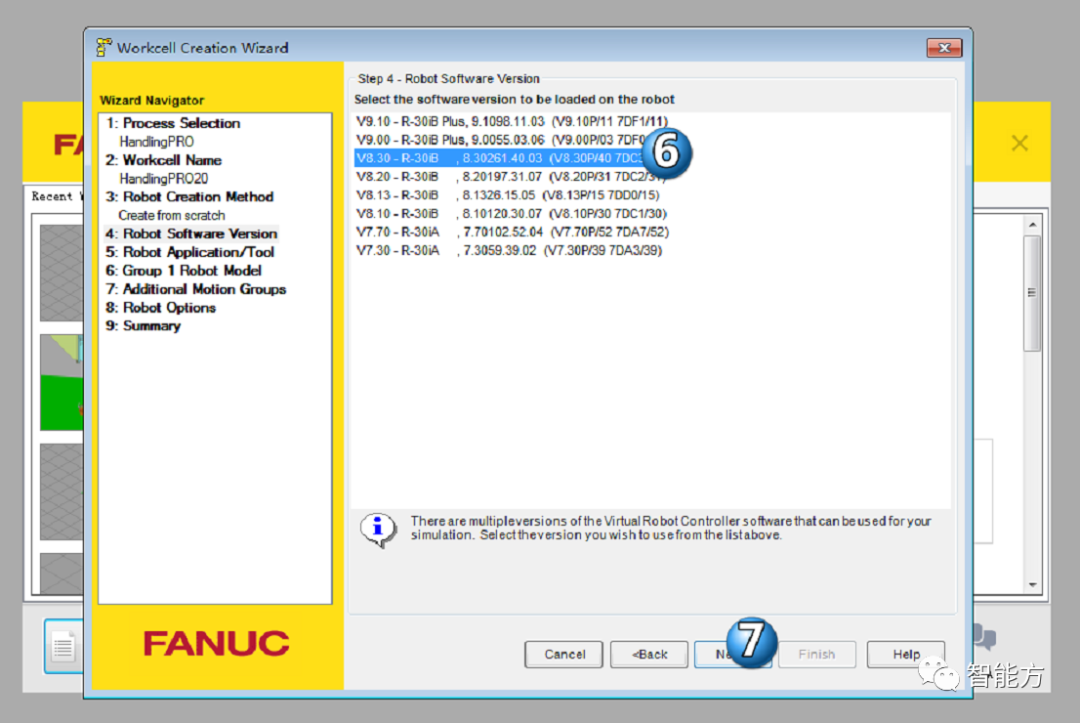Click the Cancel button in wizard

(563, 654)
